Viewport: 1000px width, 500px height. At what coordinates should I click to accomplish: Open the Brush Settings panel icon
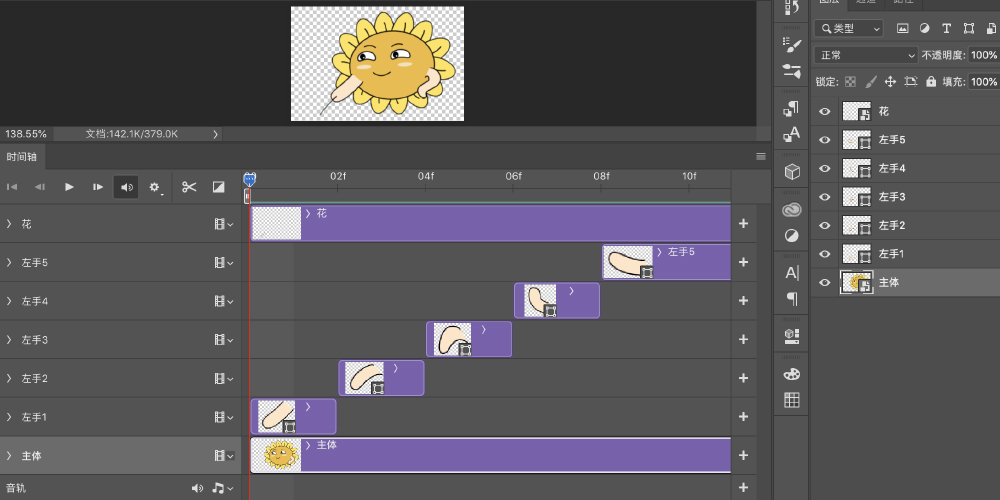(x=791, y=44)
